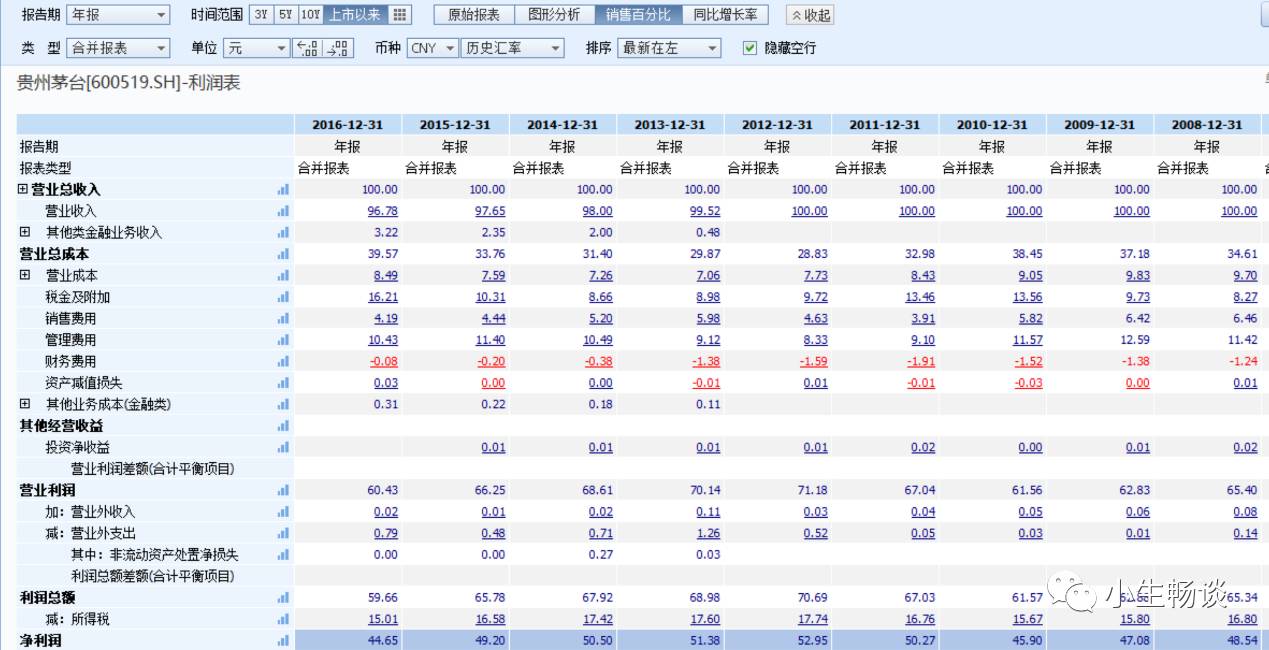Open chart icon for 管理费用 row
1269x650 pixels.
(283, 340)
